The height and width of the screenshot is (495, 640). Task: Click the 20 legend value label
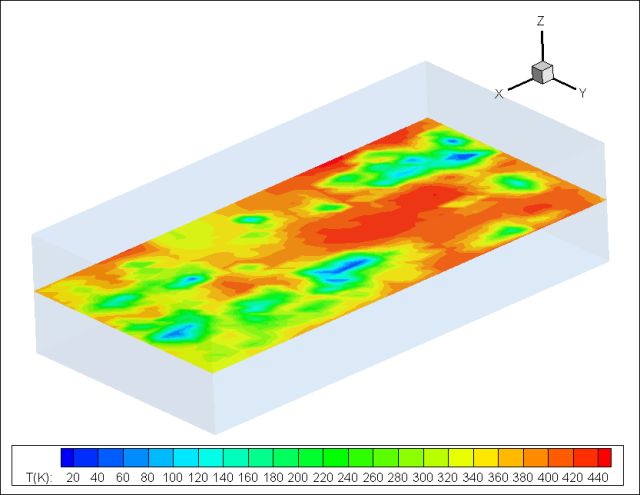coord(73,478)
